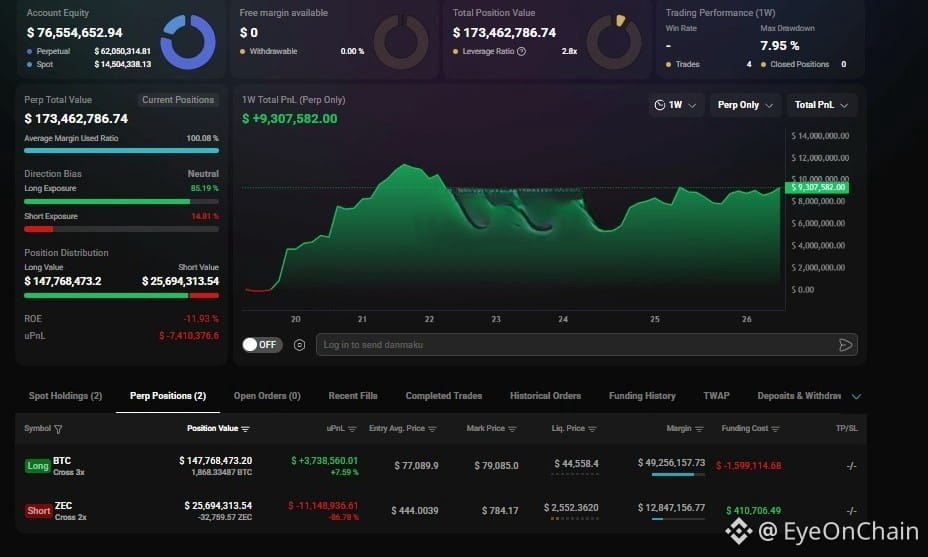Click the Perpetual equity legend entry

(89, 51)
